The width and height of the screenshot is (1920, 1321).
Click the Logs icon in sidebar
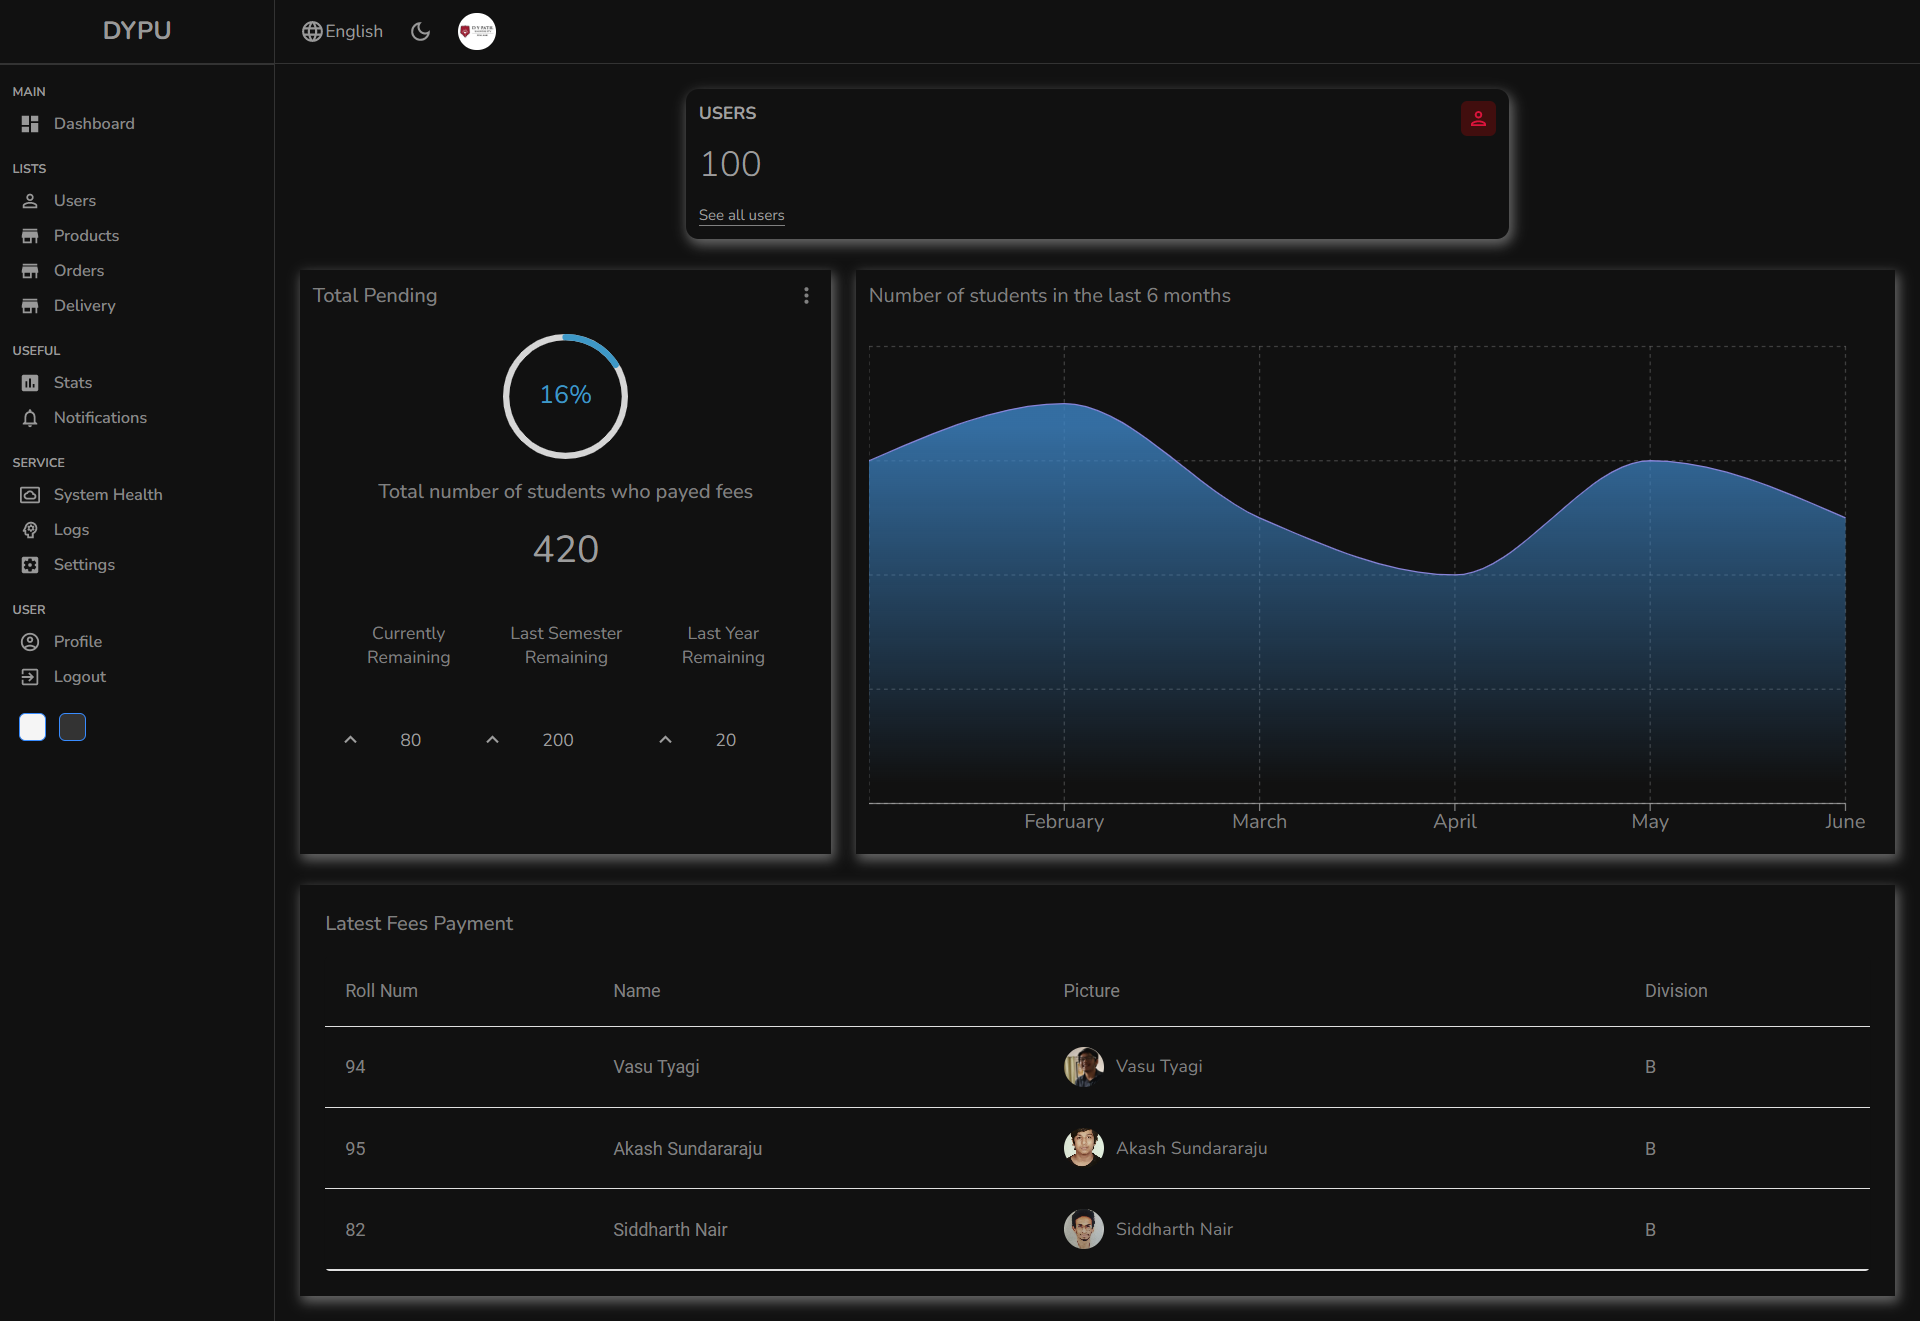tap(30, 530)
